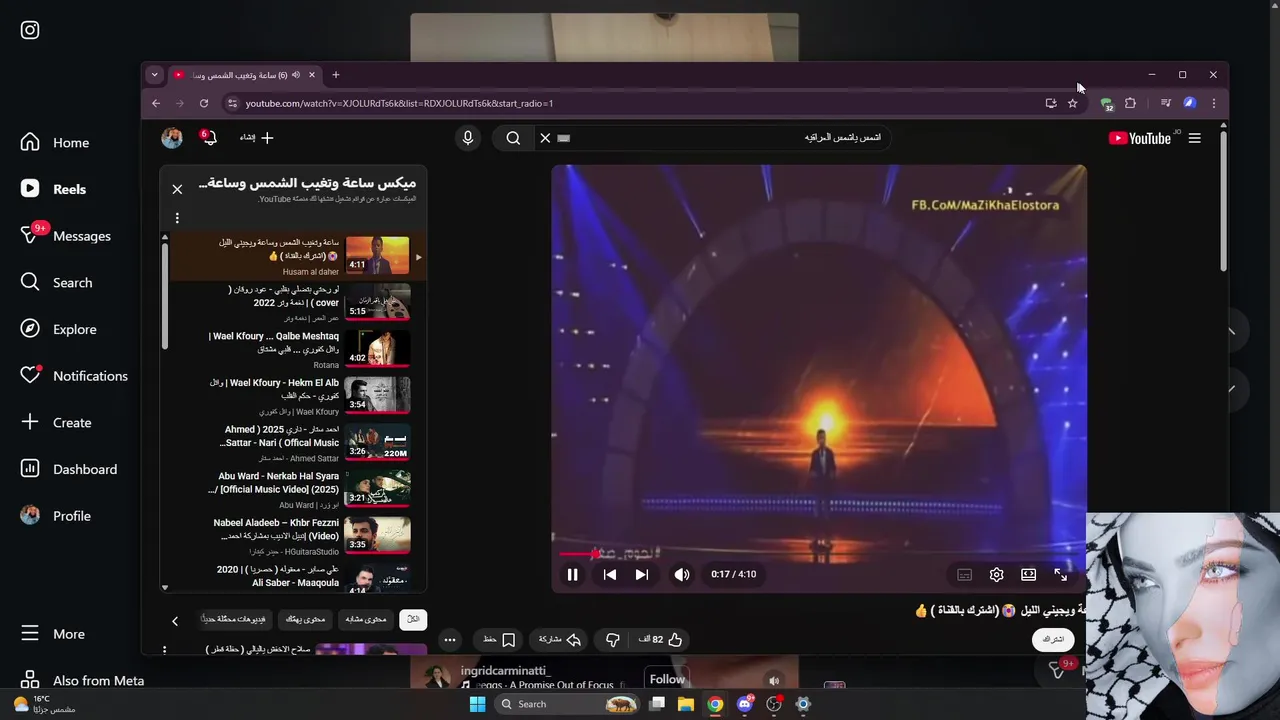Share the video via مشاركة button
Viewport: 1280px width, 720px height.
tap(560, 640)
